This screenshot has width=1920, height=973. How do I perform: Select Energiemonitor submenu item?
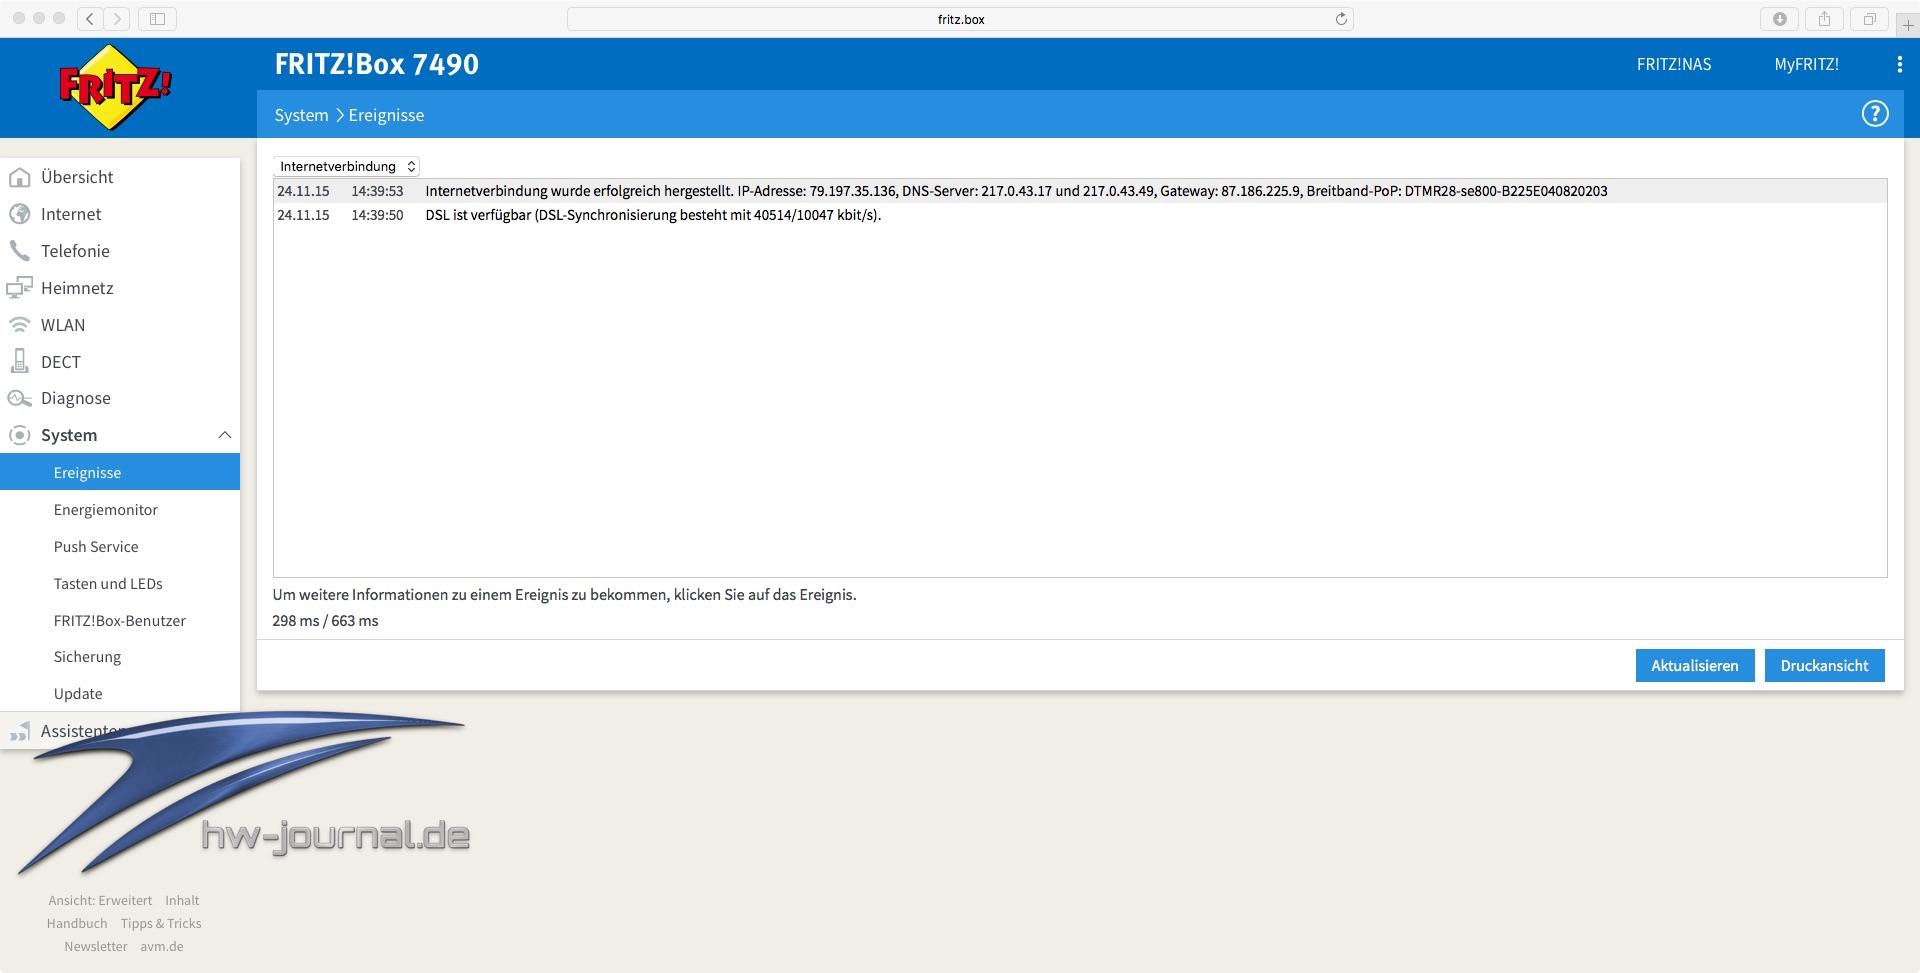tap(106, 510)
